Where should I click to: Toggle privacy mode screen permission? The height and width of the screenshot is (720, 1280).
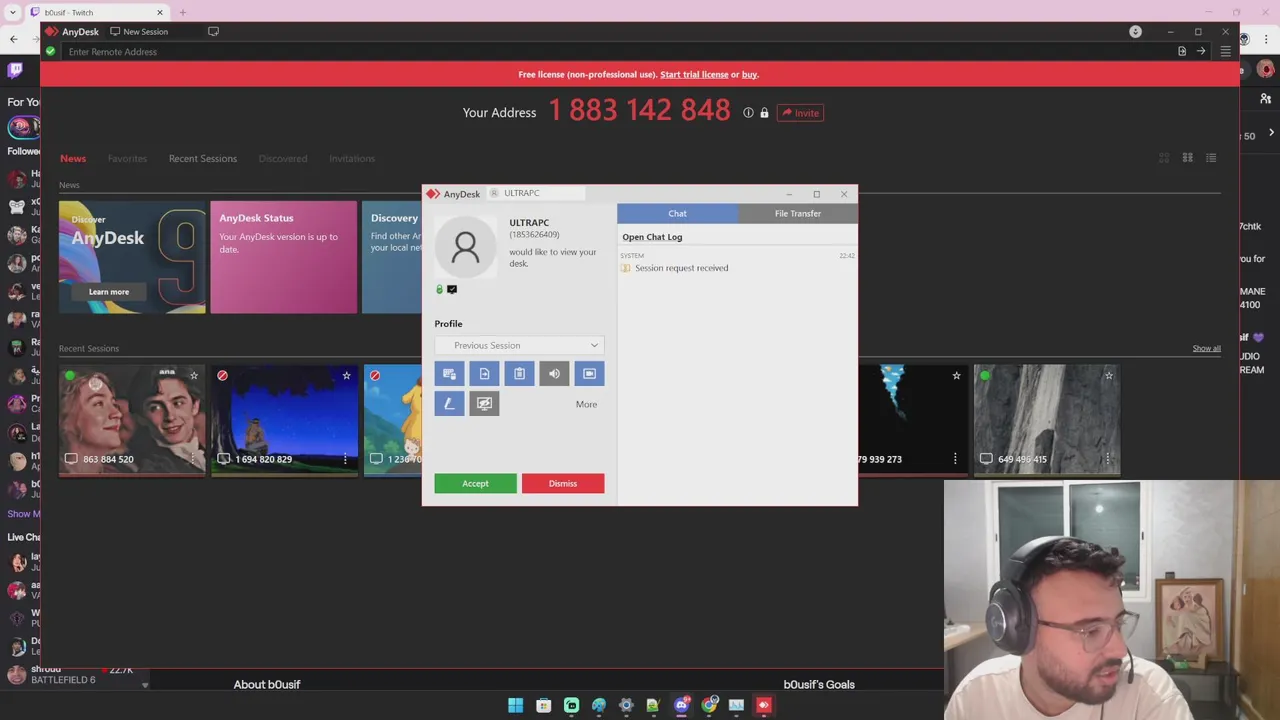point(484,403)
